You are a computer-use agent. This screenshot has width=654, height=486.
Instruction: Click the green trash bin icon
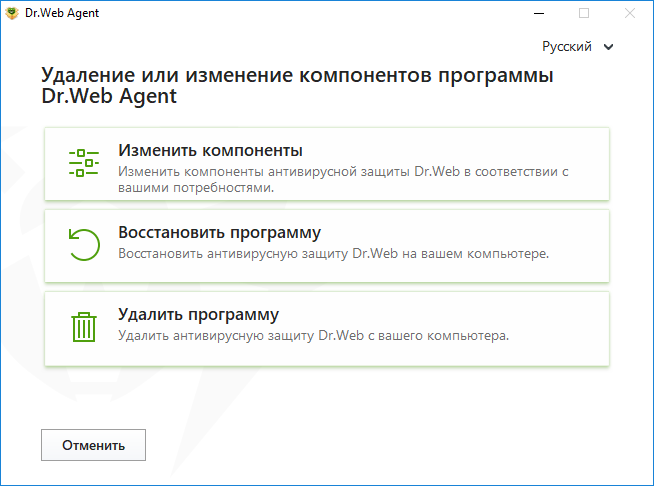click(84, 327)
